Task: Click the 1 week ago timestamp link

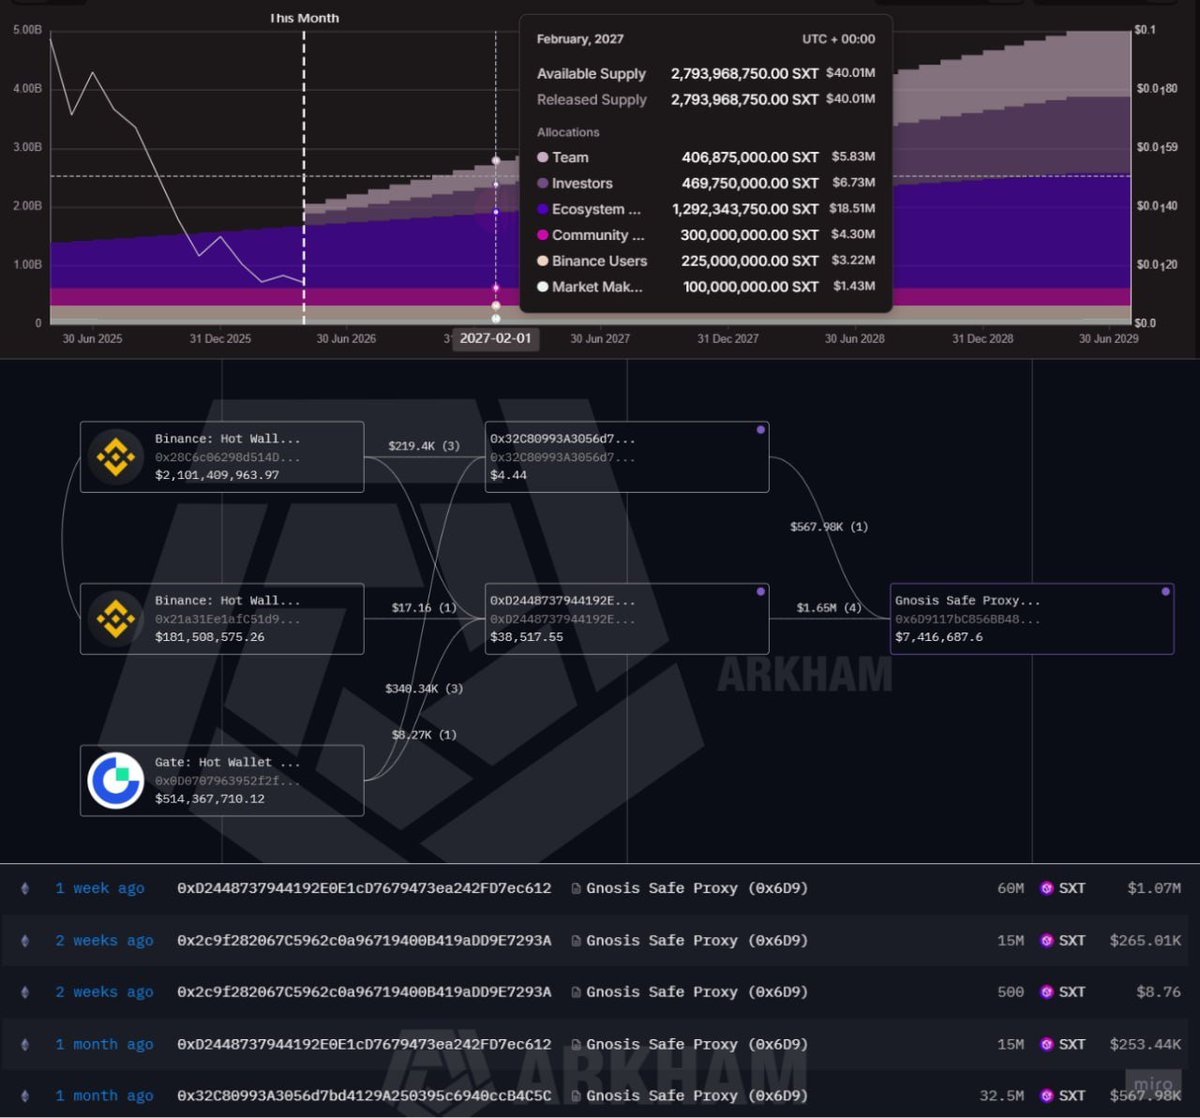Action: click(x=100, y=888)
